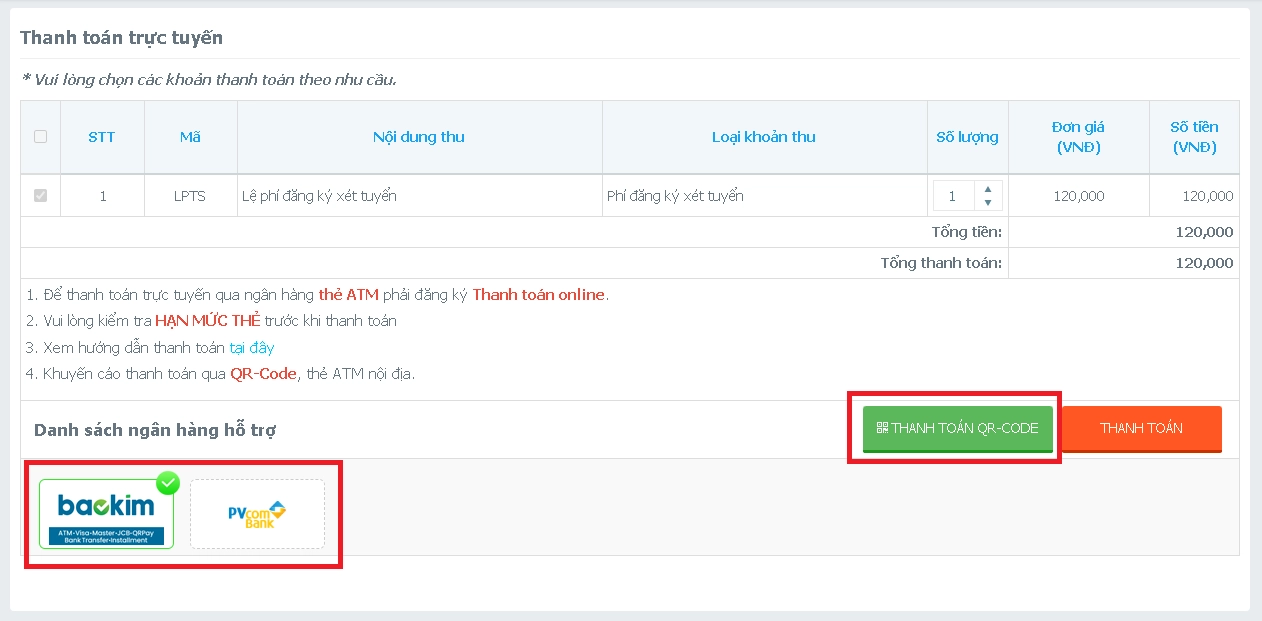Toggle the select-all checkbox in table header

(41, 137)
